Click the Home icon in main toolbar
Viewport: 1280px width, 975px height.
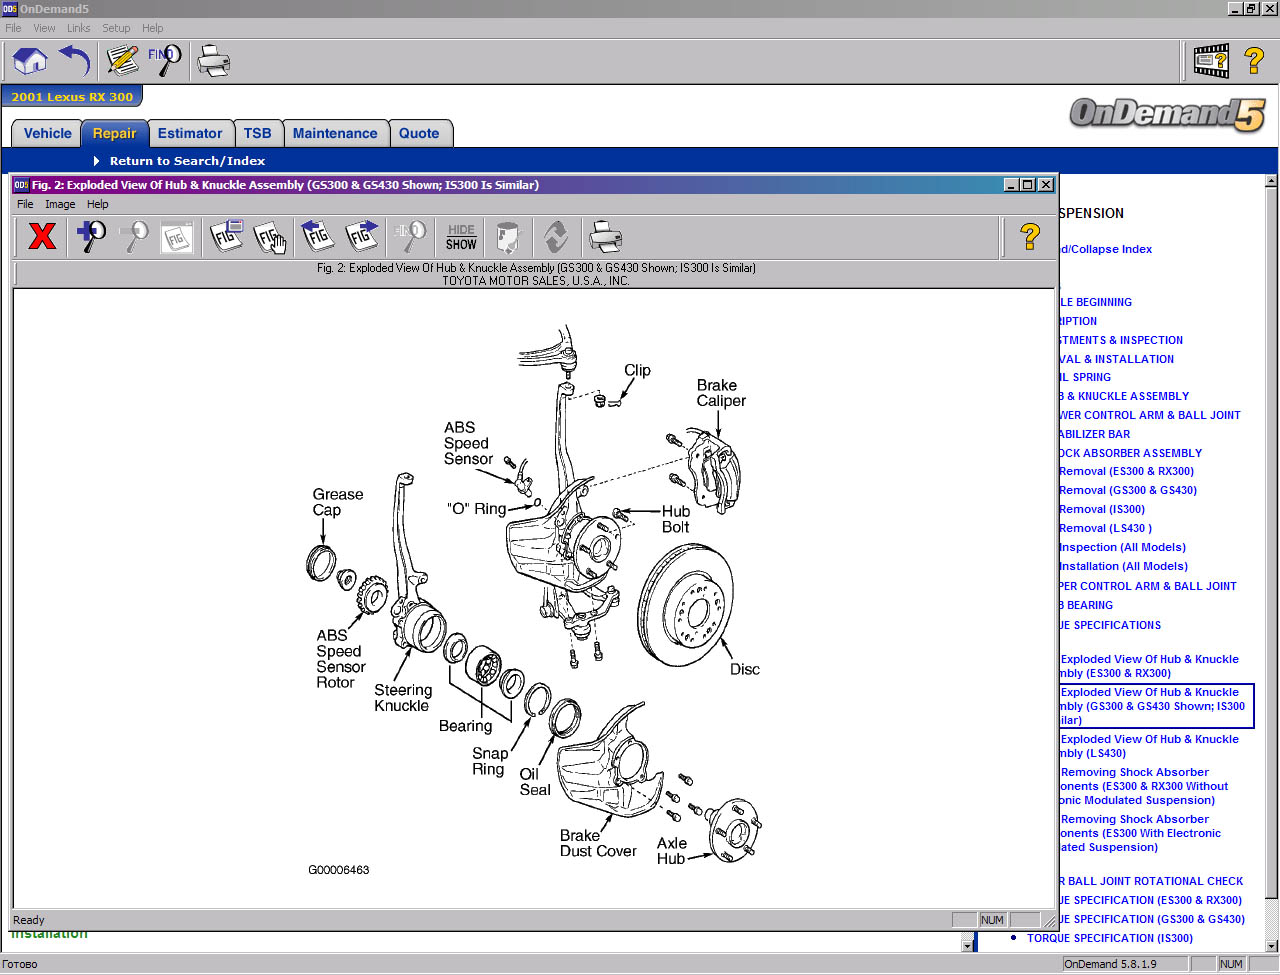click(x=30, y=61)
